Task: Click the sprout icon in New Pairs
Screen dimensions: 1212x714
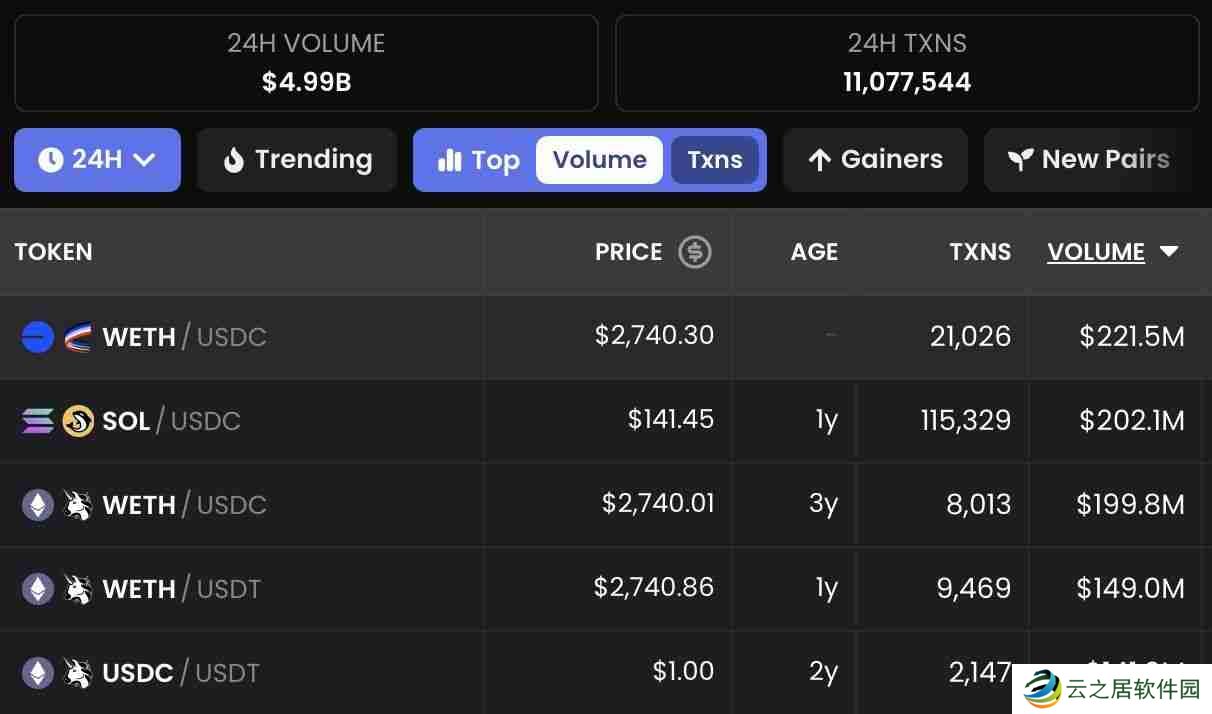Action: click(x=1020, y=160)
